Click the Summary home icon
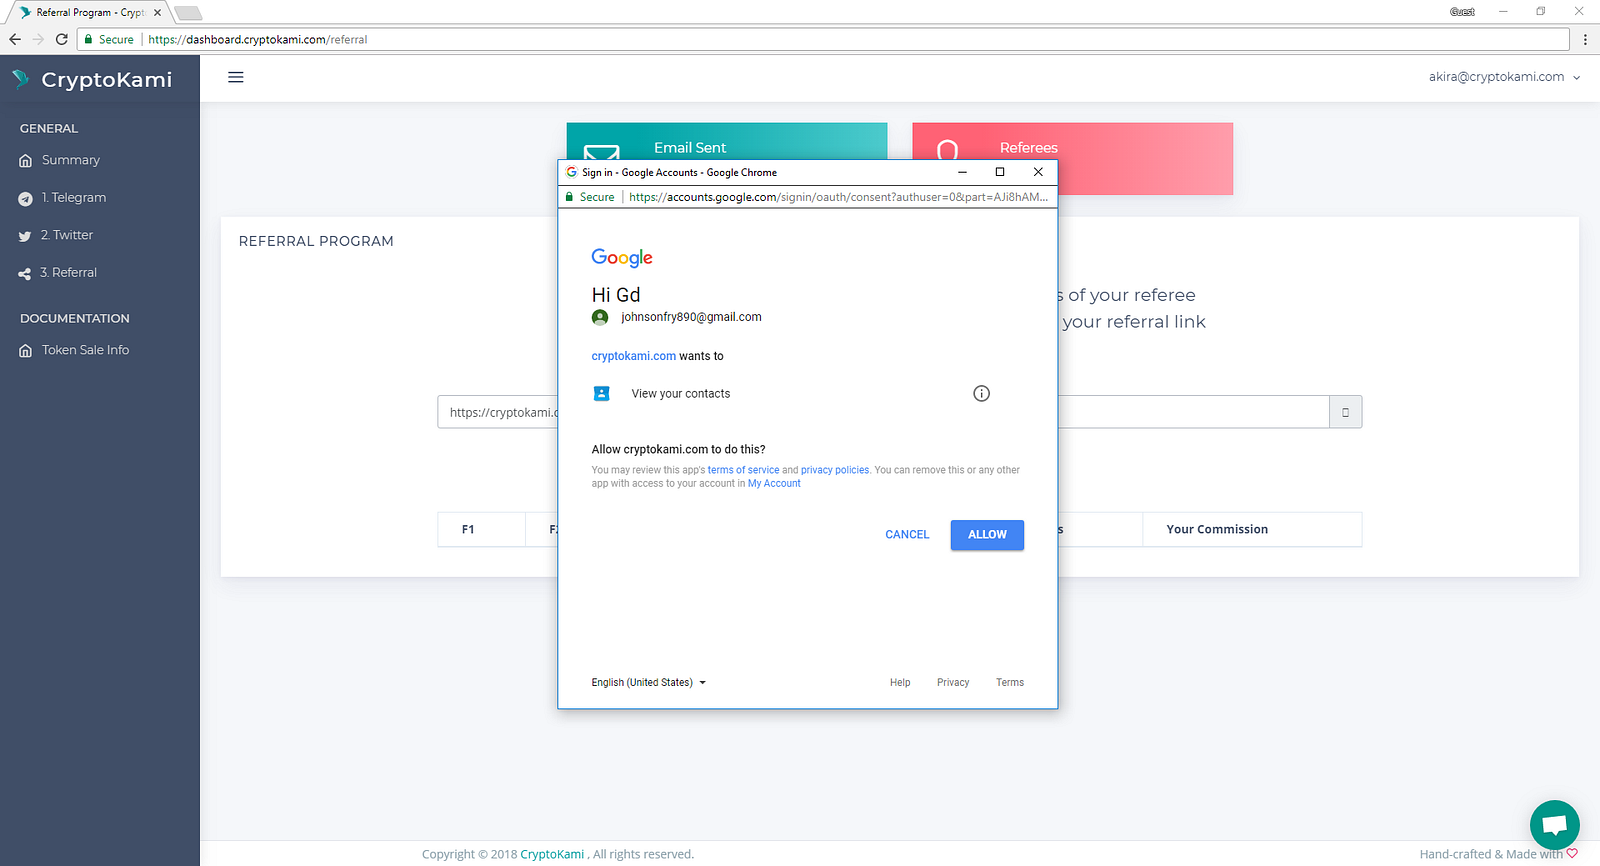Screen dimensions: 1600x866 coord(25,161)
